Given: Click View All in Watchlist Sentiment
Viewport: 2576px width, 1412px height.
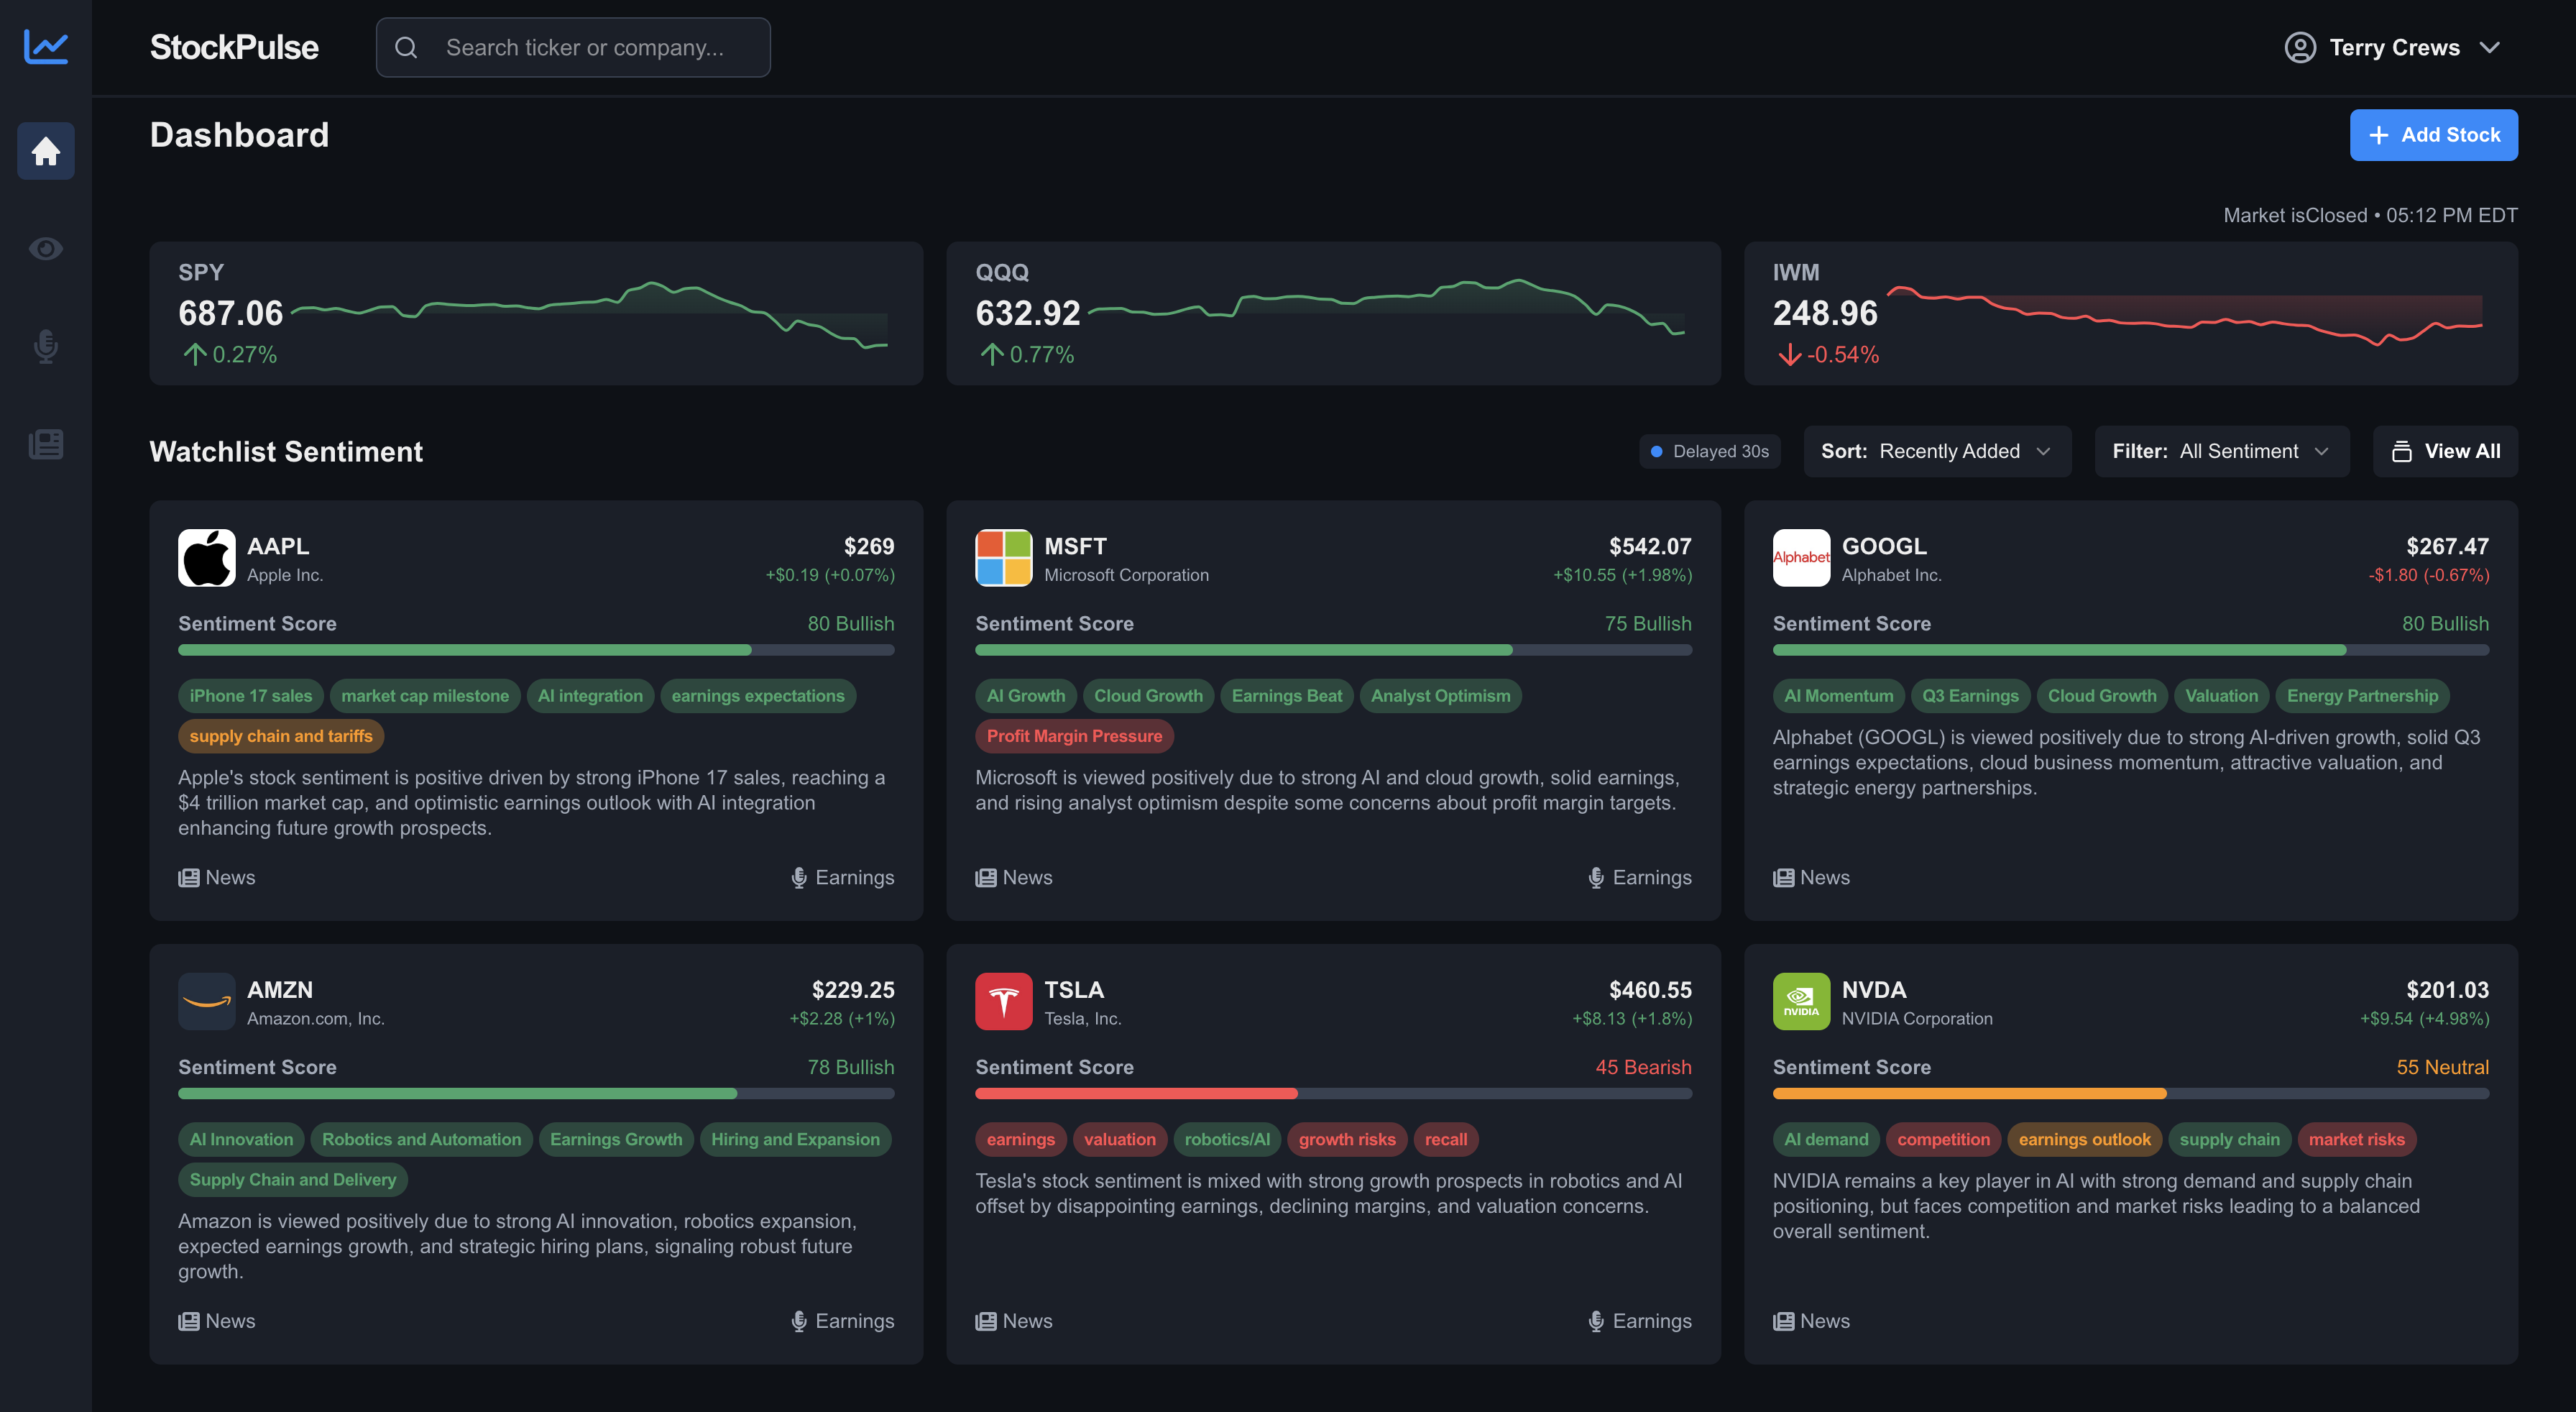Looking at the screenshot, I should [x=2445, y=451].
